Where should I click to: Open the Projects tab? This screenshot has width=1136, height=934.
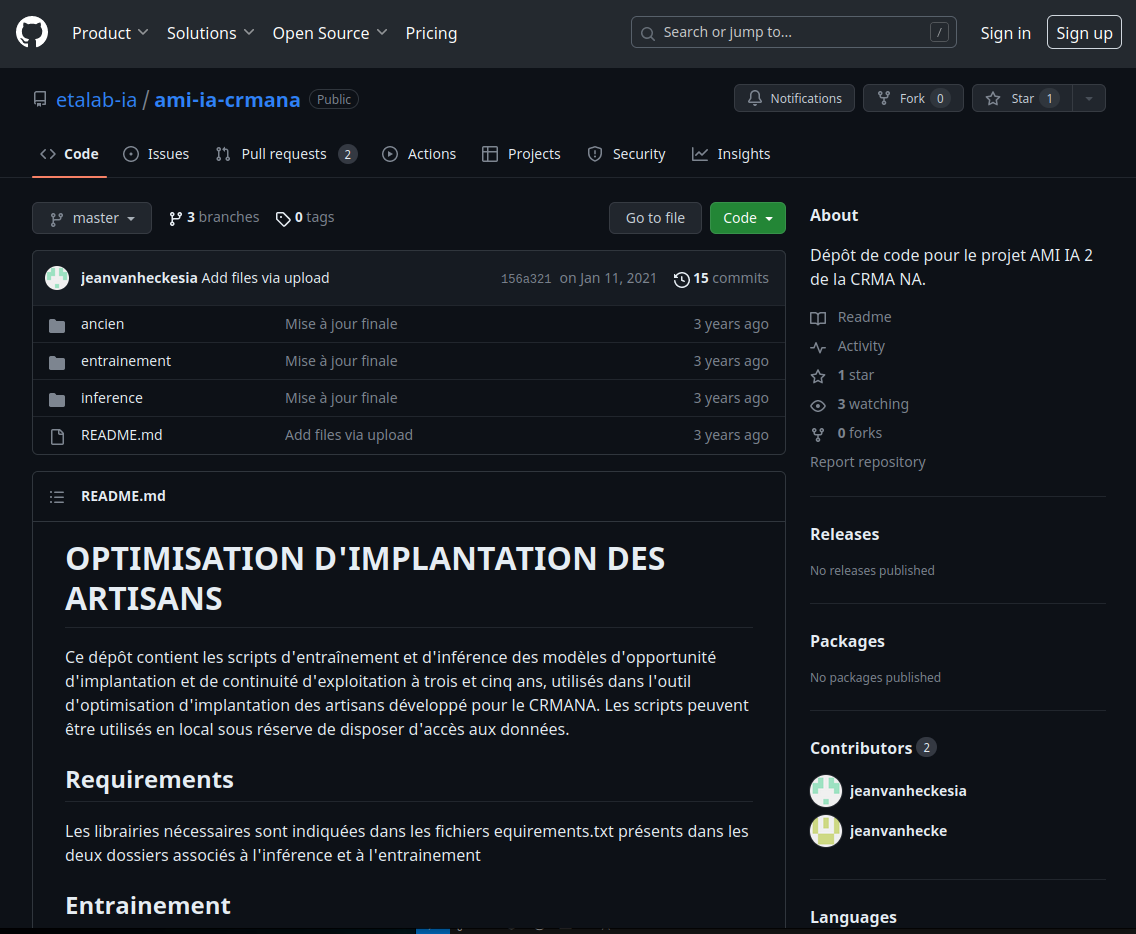coord(521,154)
